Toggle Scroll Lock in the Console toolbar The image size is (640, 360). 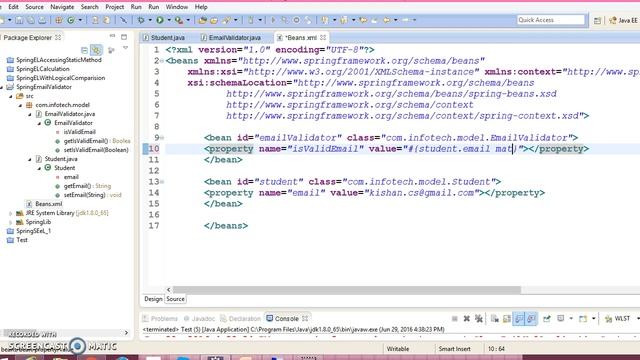tap(507, 319)
